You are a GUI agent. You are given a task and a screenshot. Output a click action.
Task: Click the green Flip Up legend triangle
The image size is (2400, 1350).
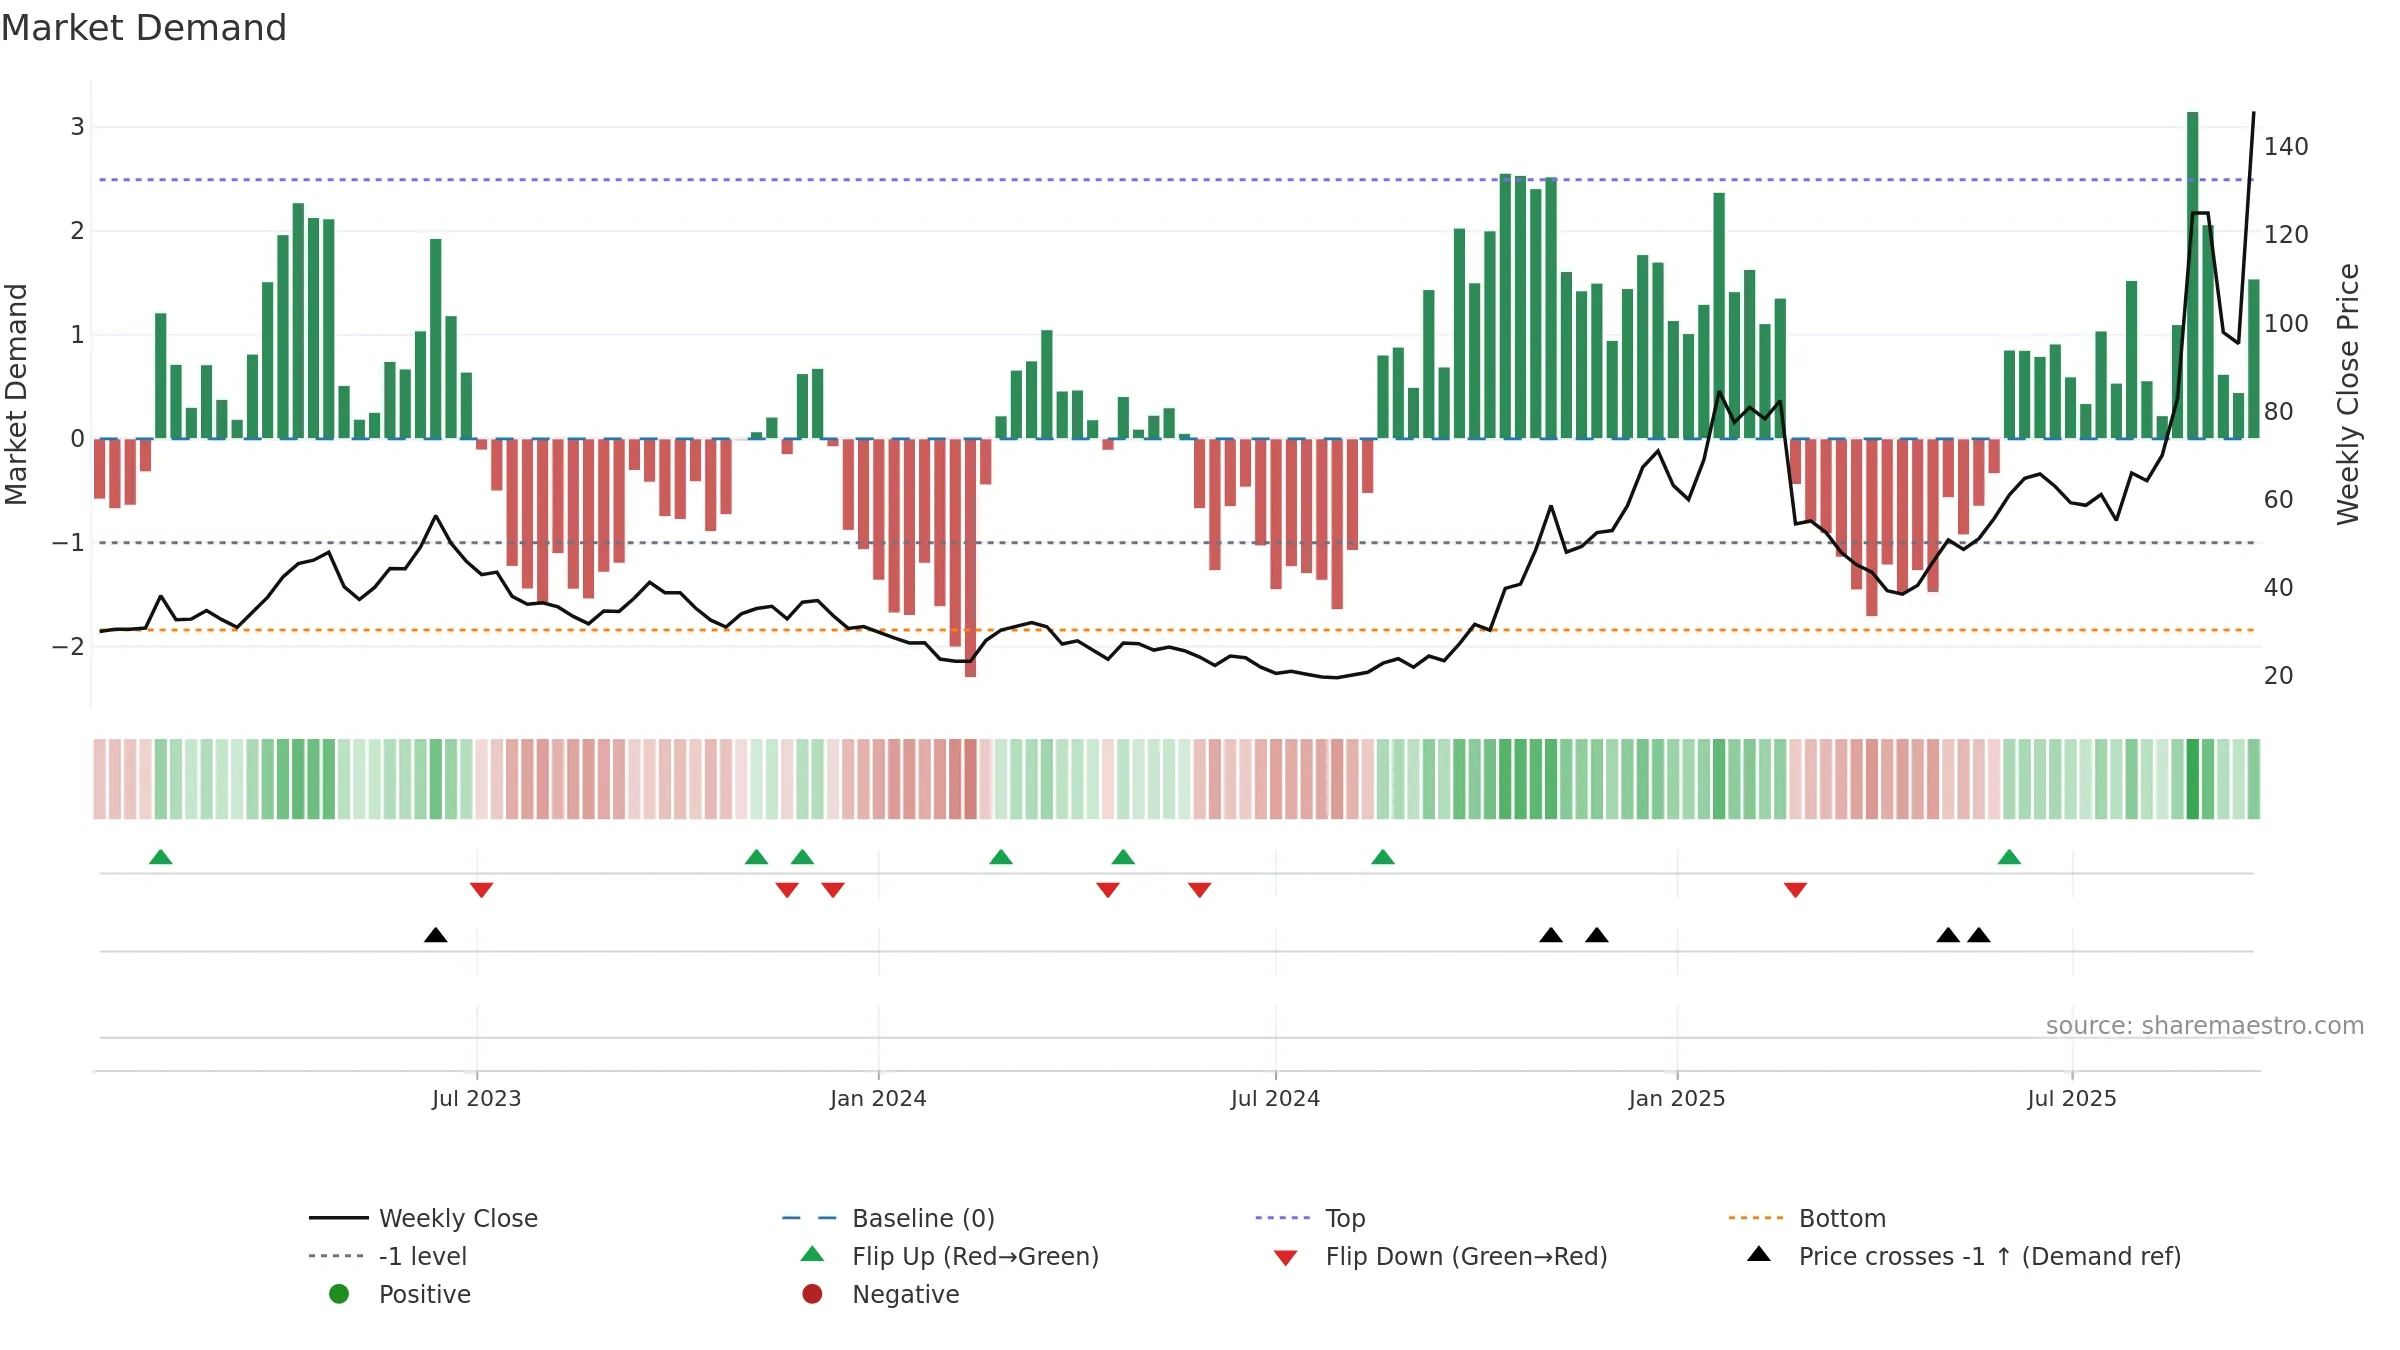(812, 1254)
